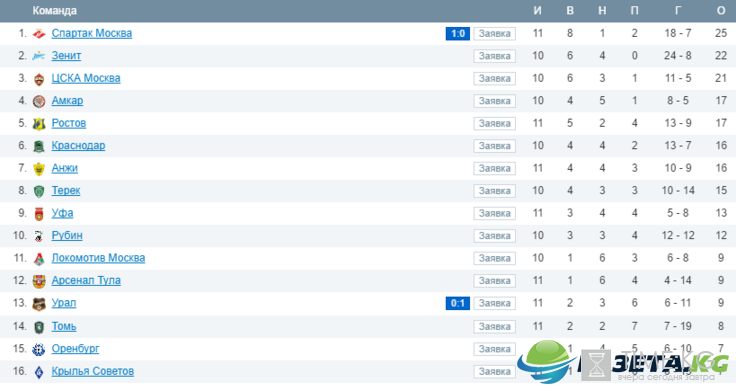The height and width of the screenshot is (391, 736).
Task: Click the 0:1 score badge for Урал
Action: [458, 304]
